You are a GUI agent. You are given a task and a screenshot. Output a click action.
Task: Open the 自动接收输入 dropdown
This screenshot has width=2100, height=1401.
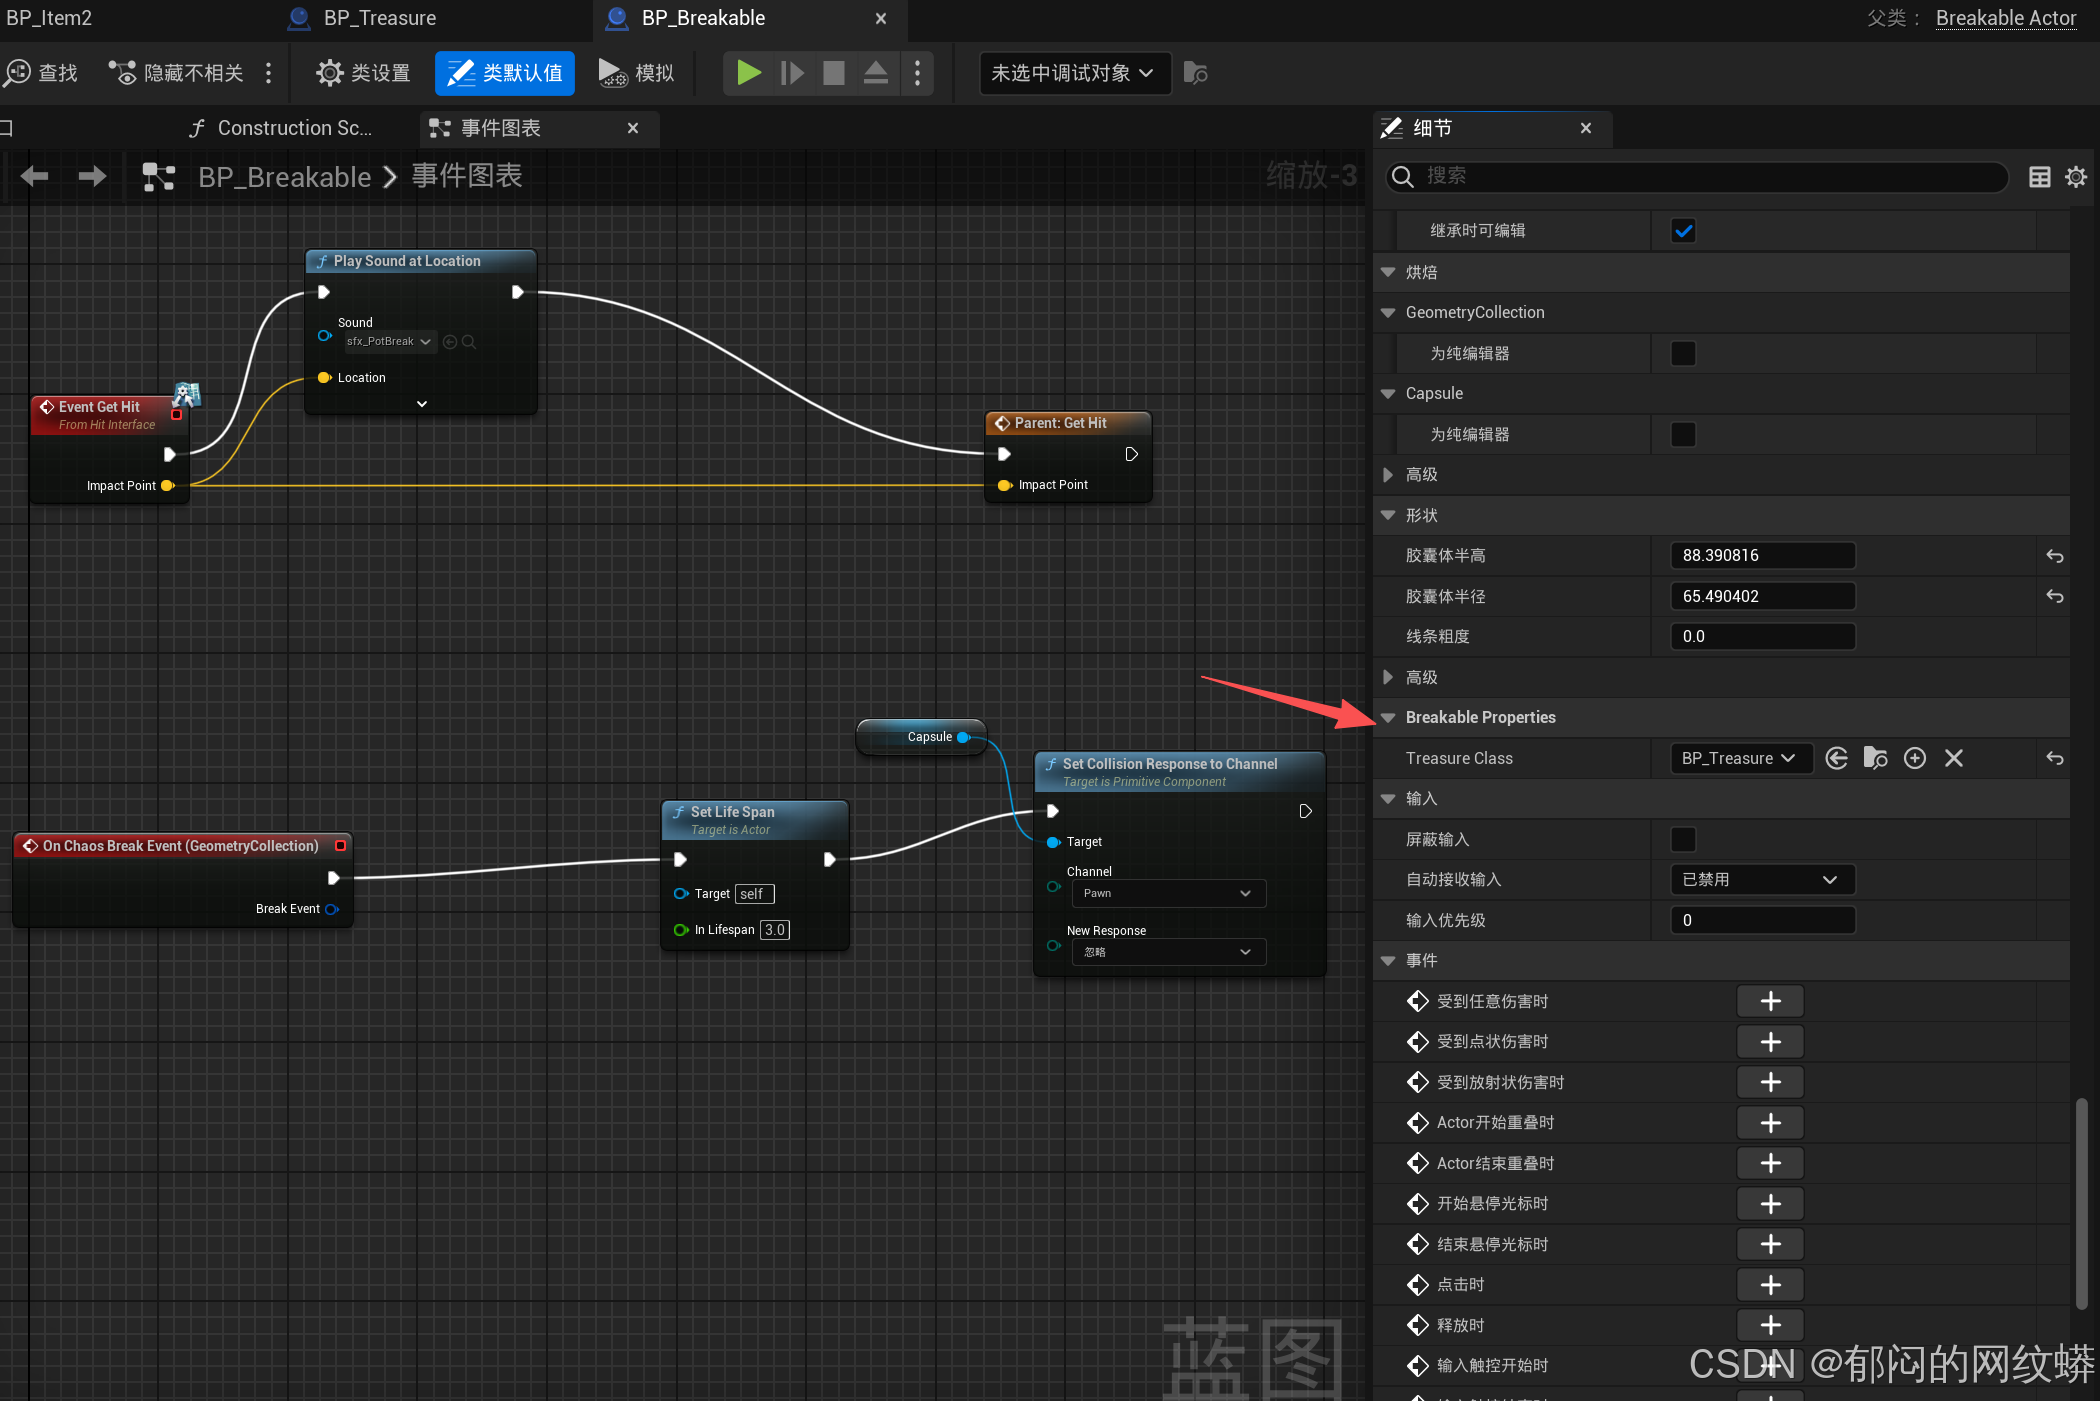[x=1761, y=879]
